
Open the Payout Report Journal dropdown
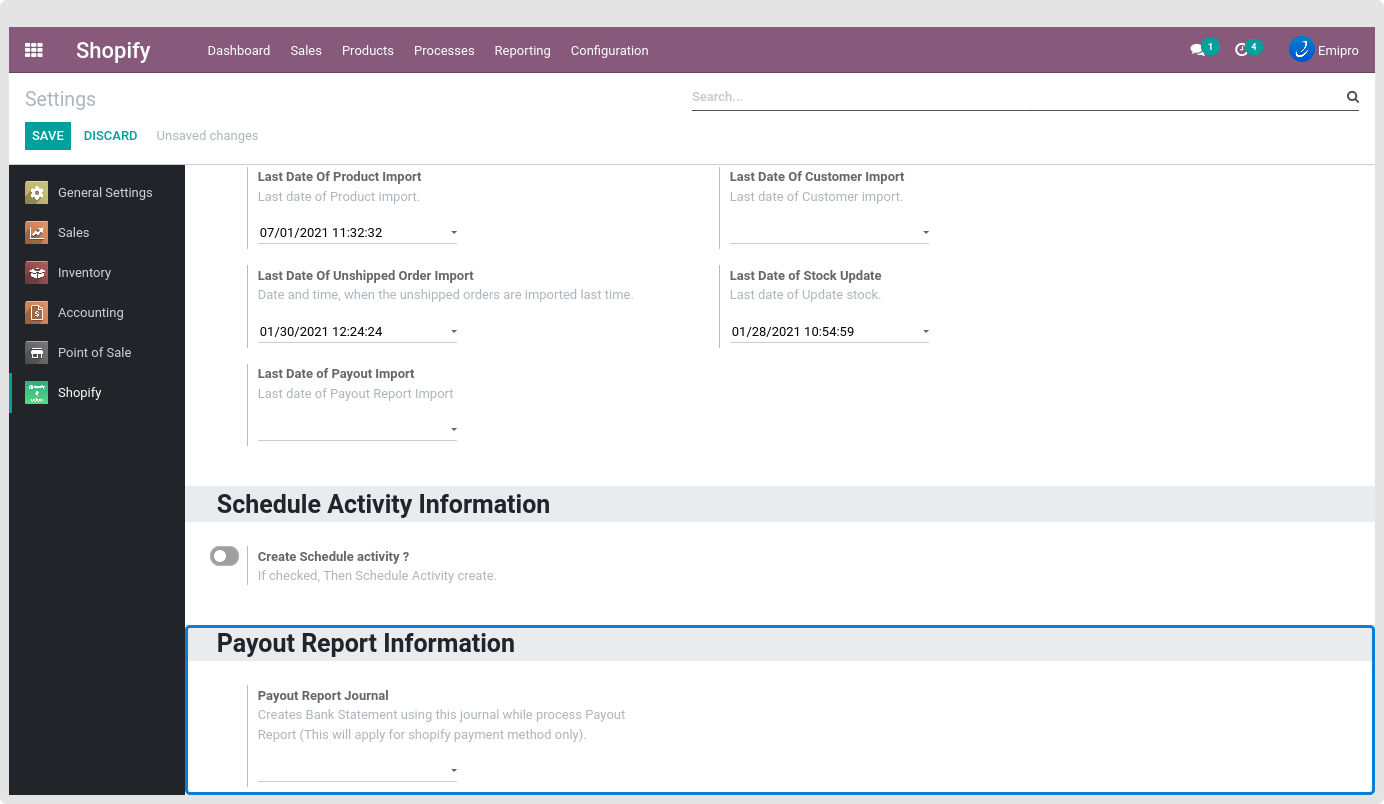[453, 771]
